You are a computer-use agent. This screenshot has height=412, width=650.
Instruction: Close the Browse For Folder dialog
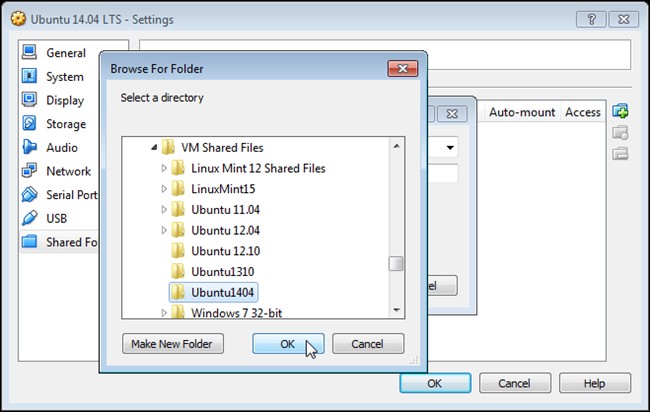click(x=403, y=68)
